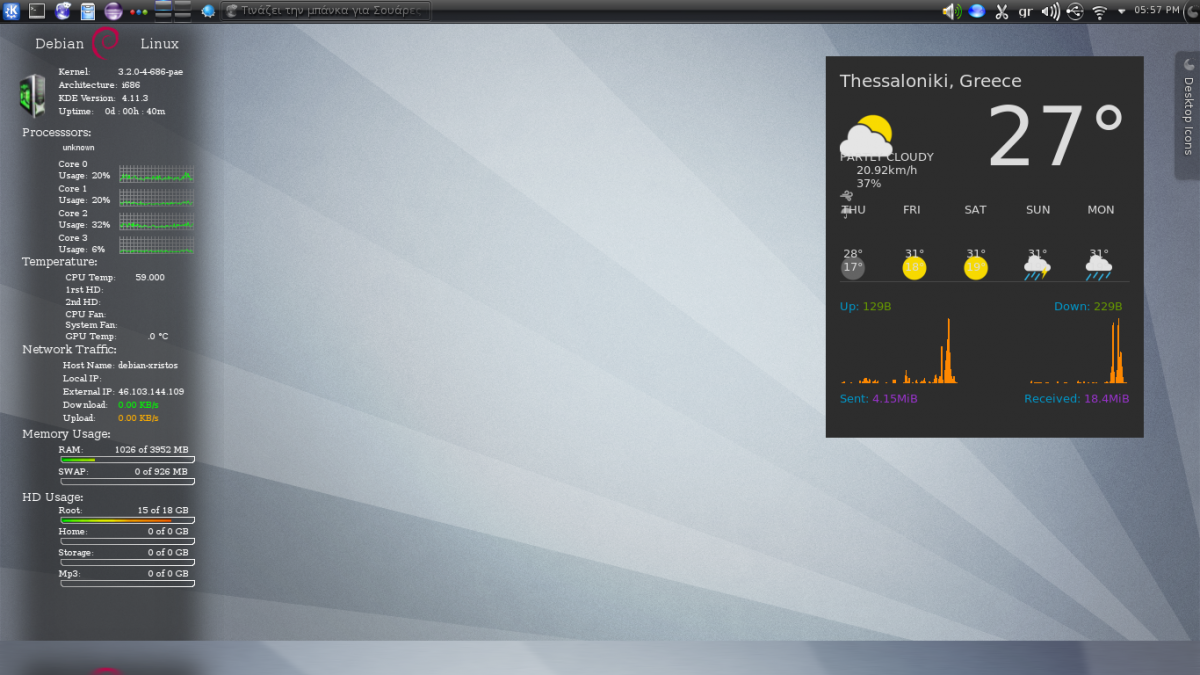The image size is (1200, 675).
Task: Open the speaker with green waves tray icon
Action: [951, 11]
